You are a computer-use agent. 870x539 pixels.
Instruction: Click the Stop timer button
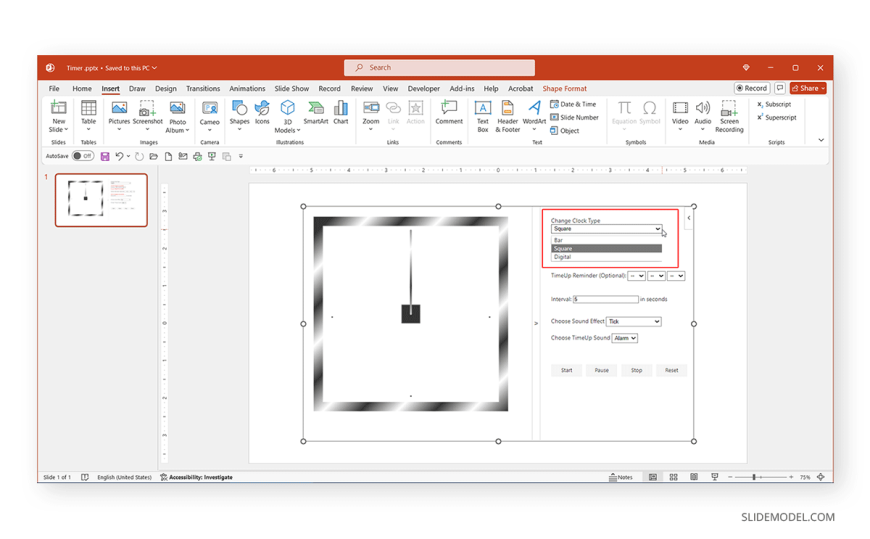tap(636, 370)
